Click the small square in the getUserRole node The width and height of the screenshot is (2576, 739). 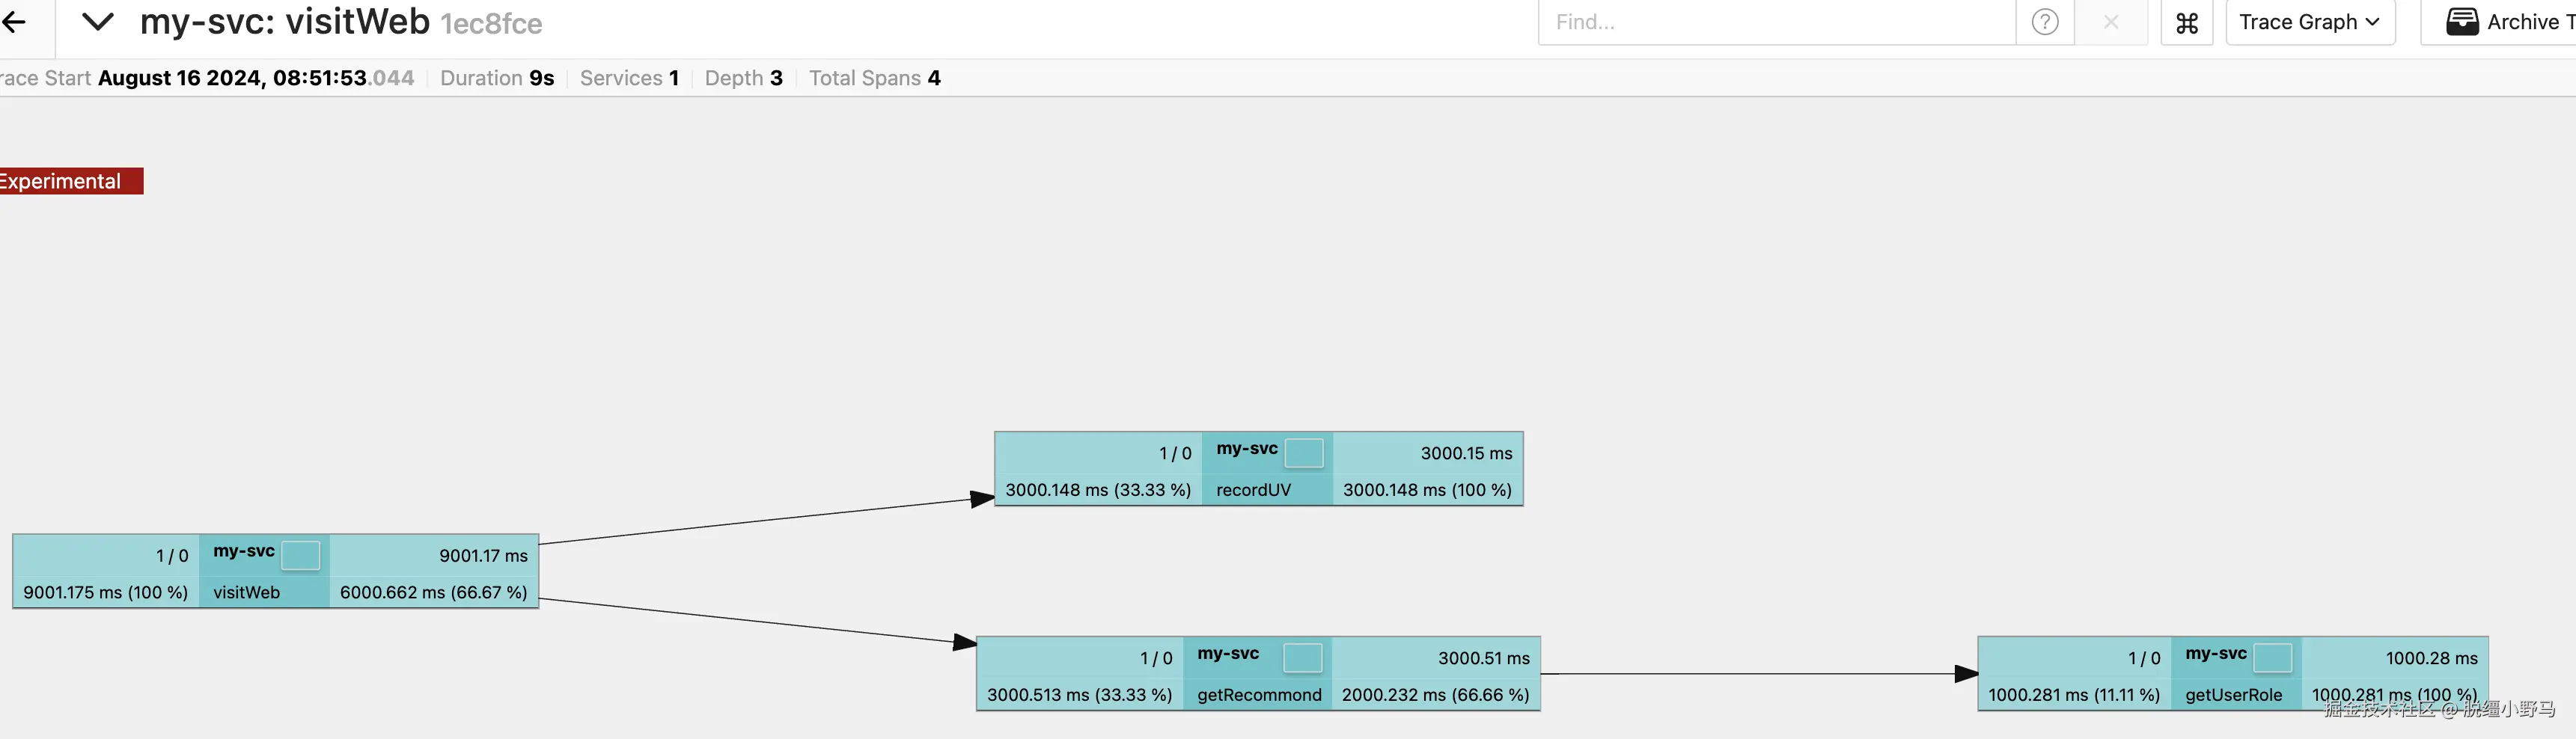(2272, 658)
